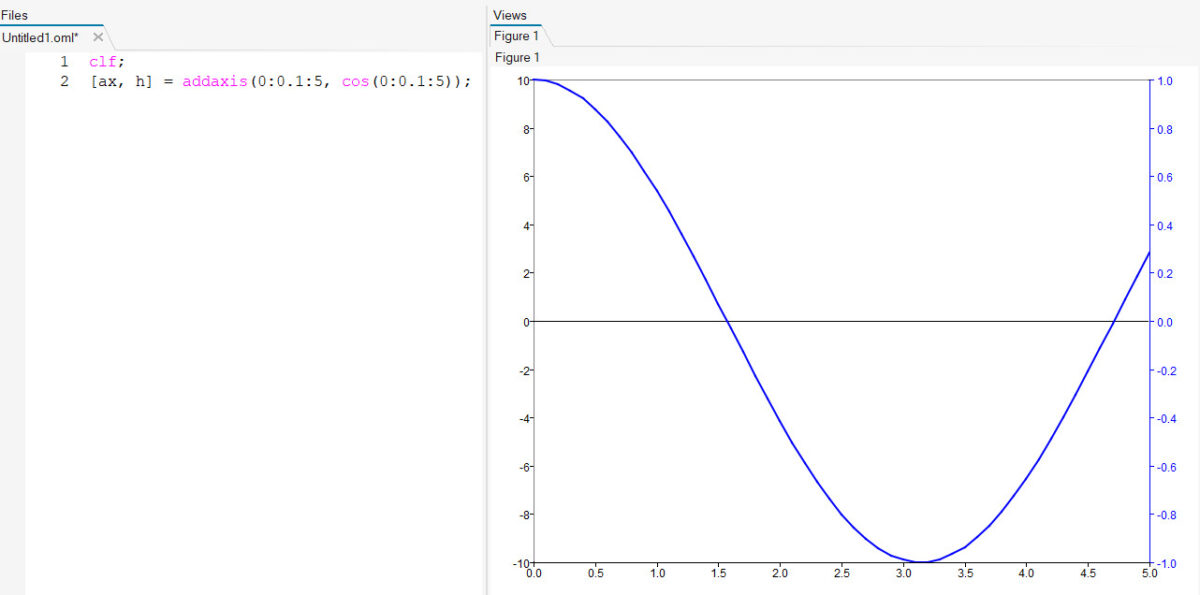Click the [ax, h] output variables text
Screen dimensions: 1200x595
point(124,81)
